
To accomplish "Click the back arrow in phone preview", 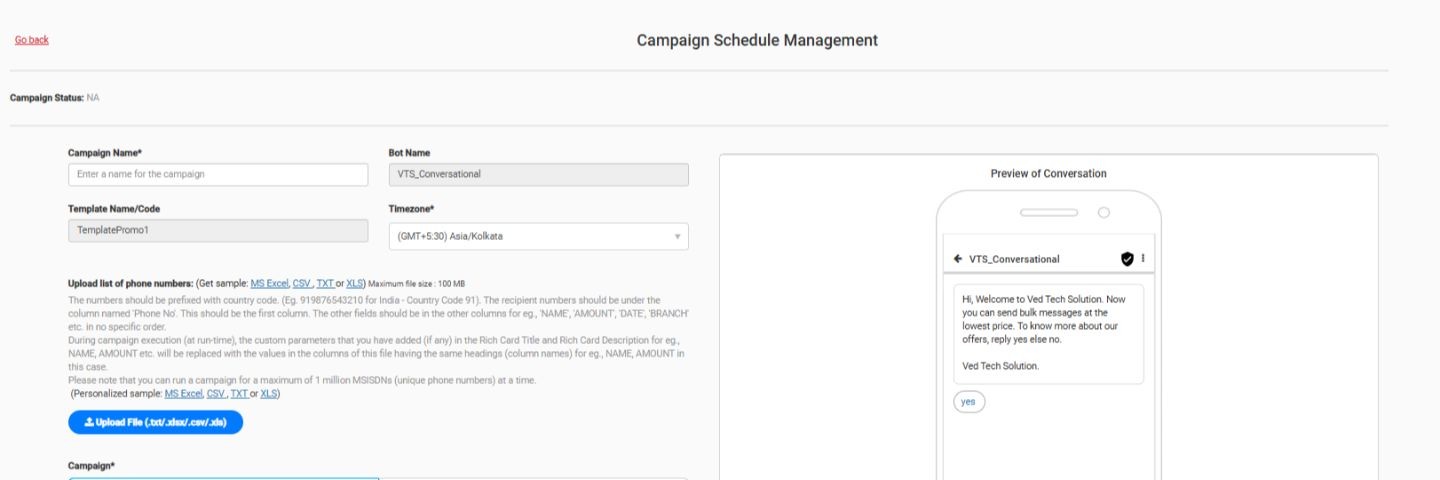I will 958,259.
